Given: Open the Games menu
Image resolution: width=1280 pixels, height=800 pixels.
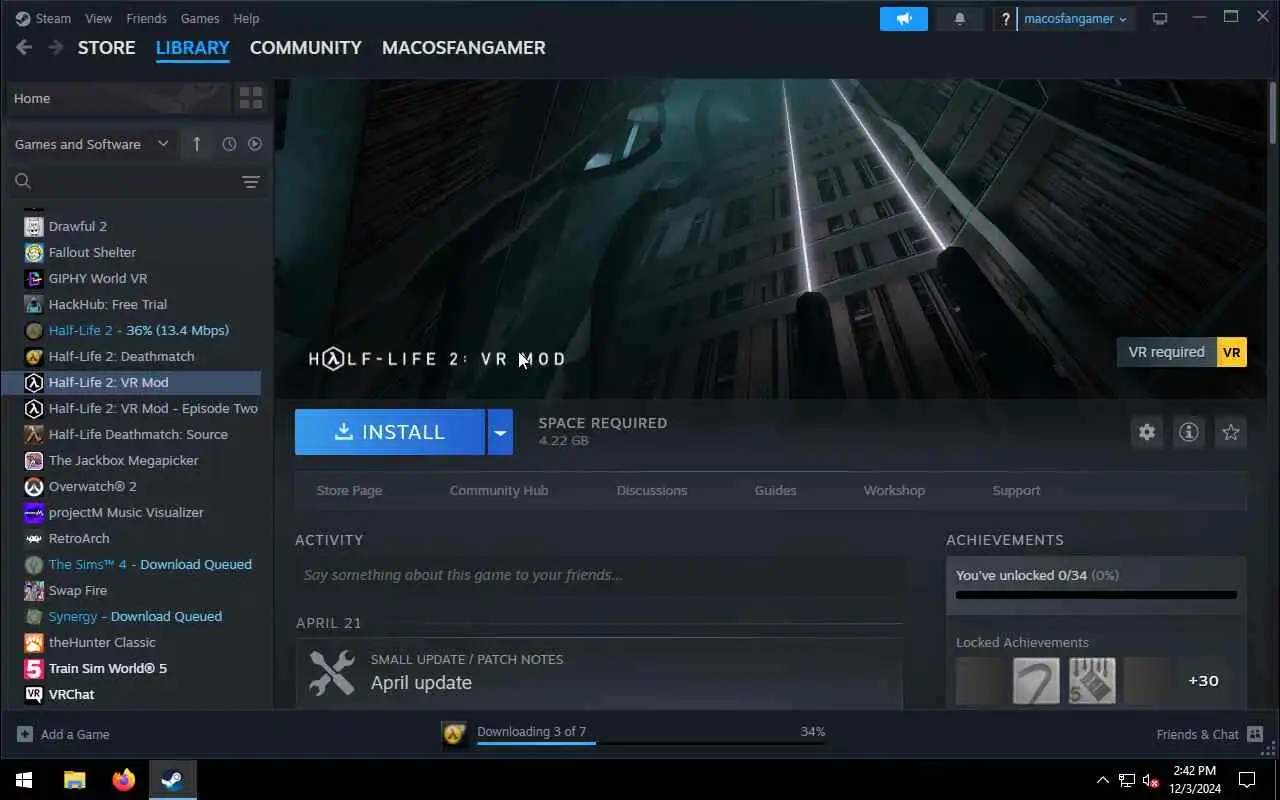Looking at the screenshot, I should pyautogui.click(x=200, y=18).
